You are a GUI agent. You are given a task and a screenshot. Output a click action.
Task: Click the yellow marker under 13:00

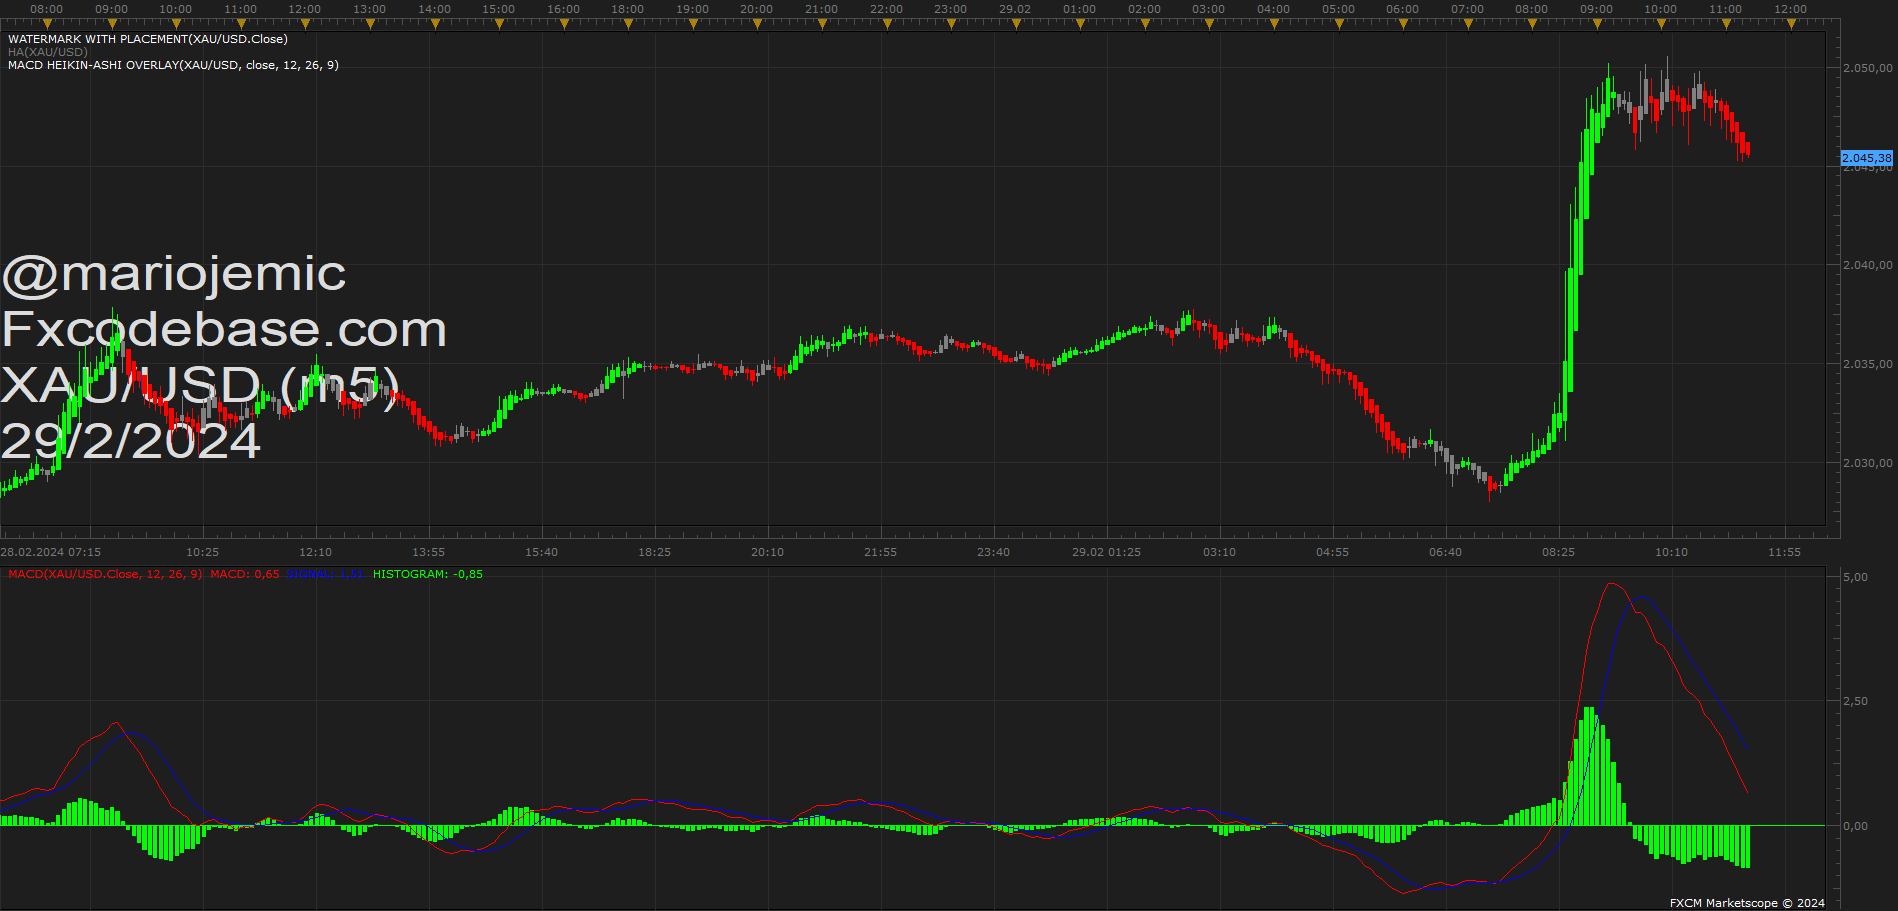pos(370,24)
